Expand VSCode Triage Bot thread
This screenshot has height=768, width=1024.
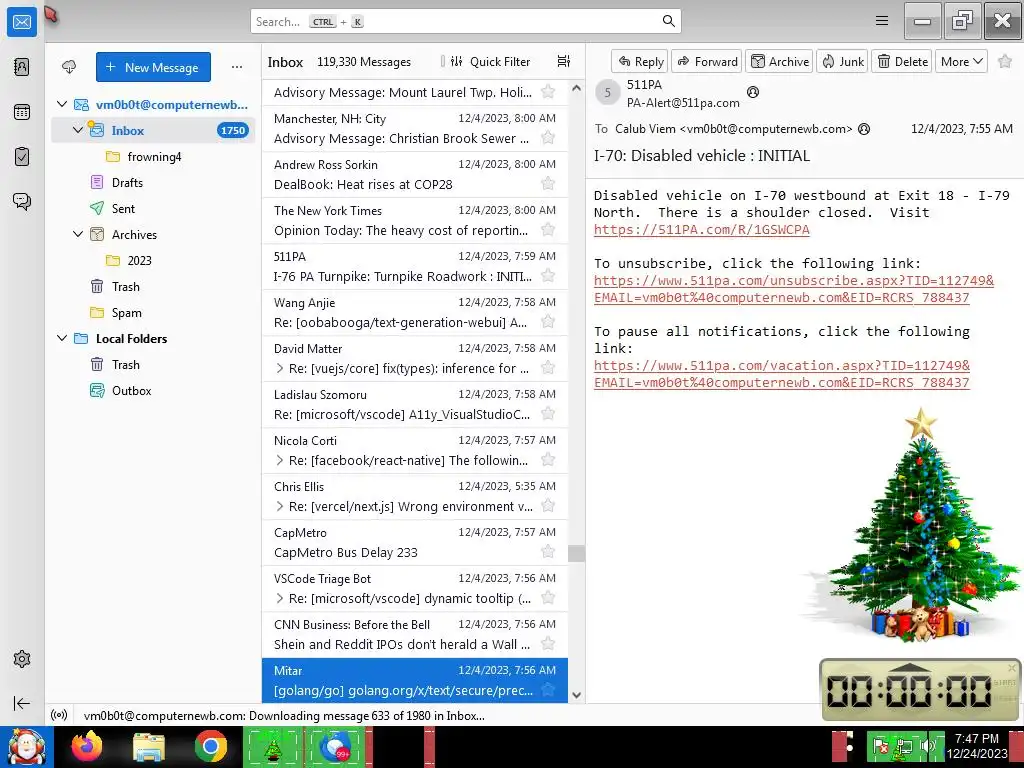coord(280,598)
